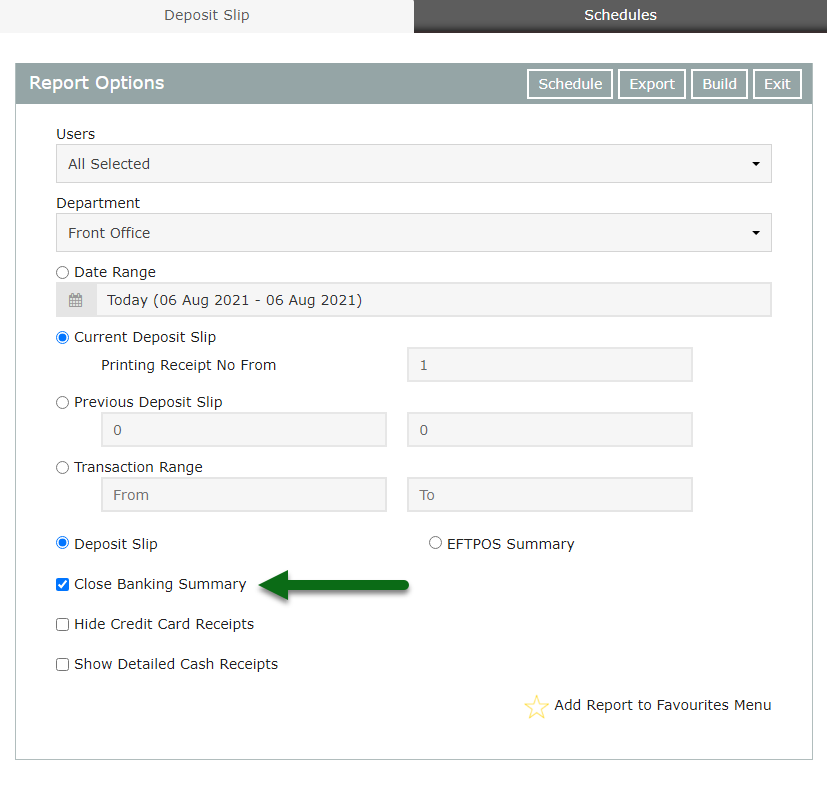
Task: Switch report type to EFTPOS Summary
Action: point(435,543)
